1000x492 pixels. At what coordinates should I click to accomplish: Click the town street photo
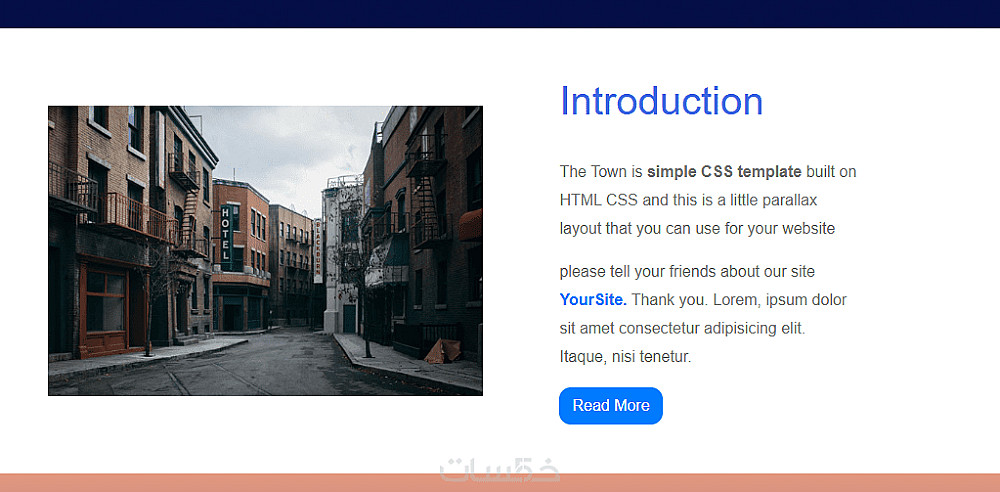click(x=265, y=251)
